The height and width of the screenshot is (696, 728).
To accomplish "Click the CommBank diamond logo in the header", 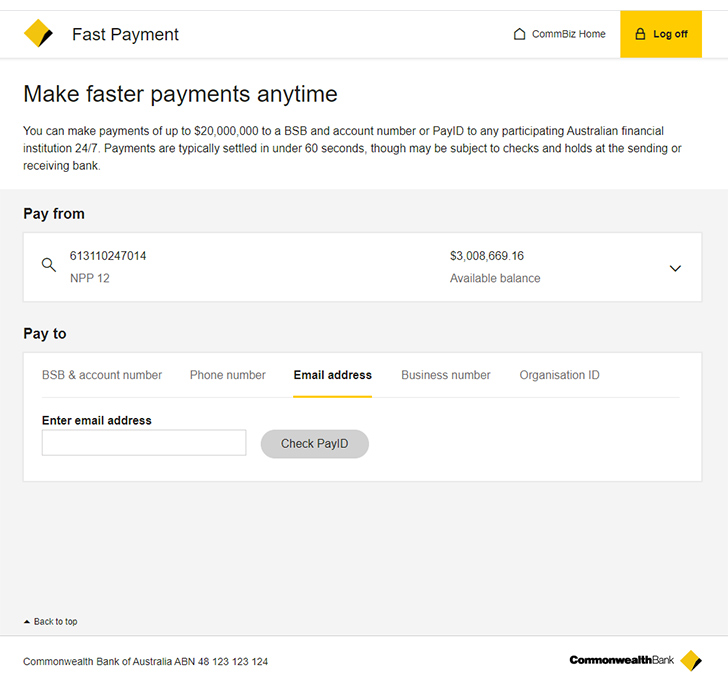I will (38, 34).
